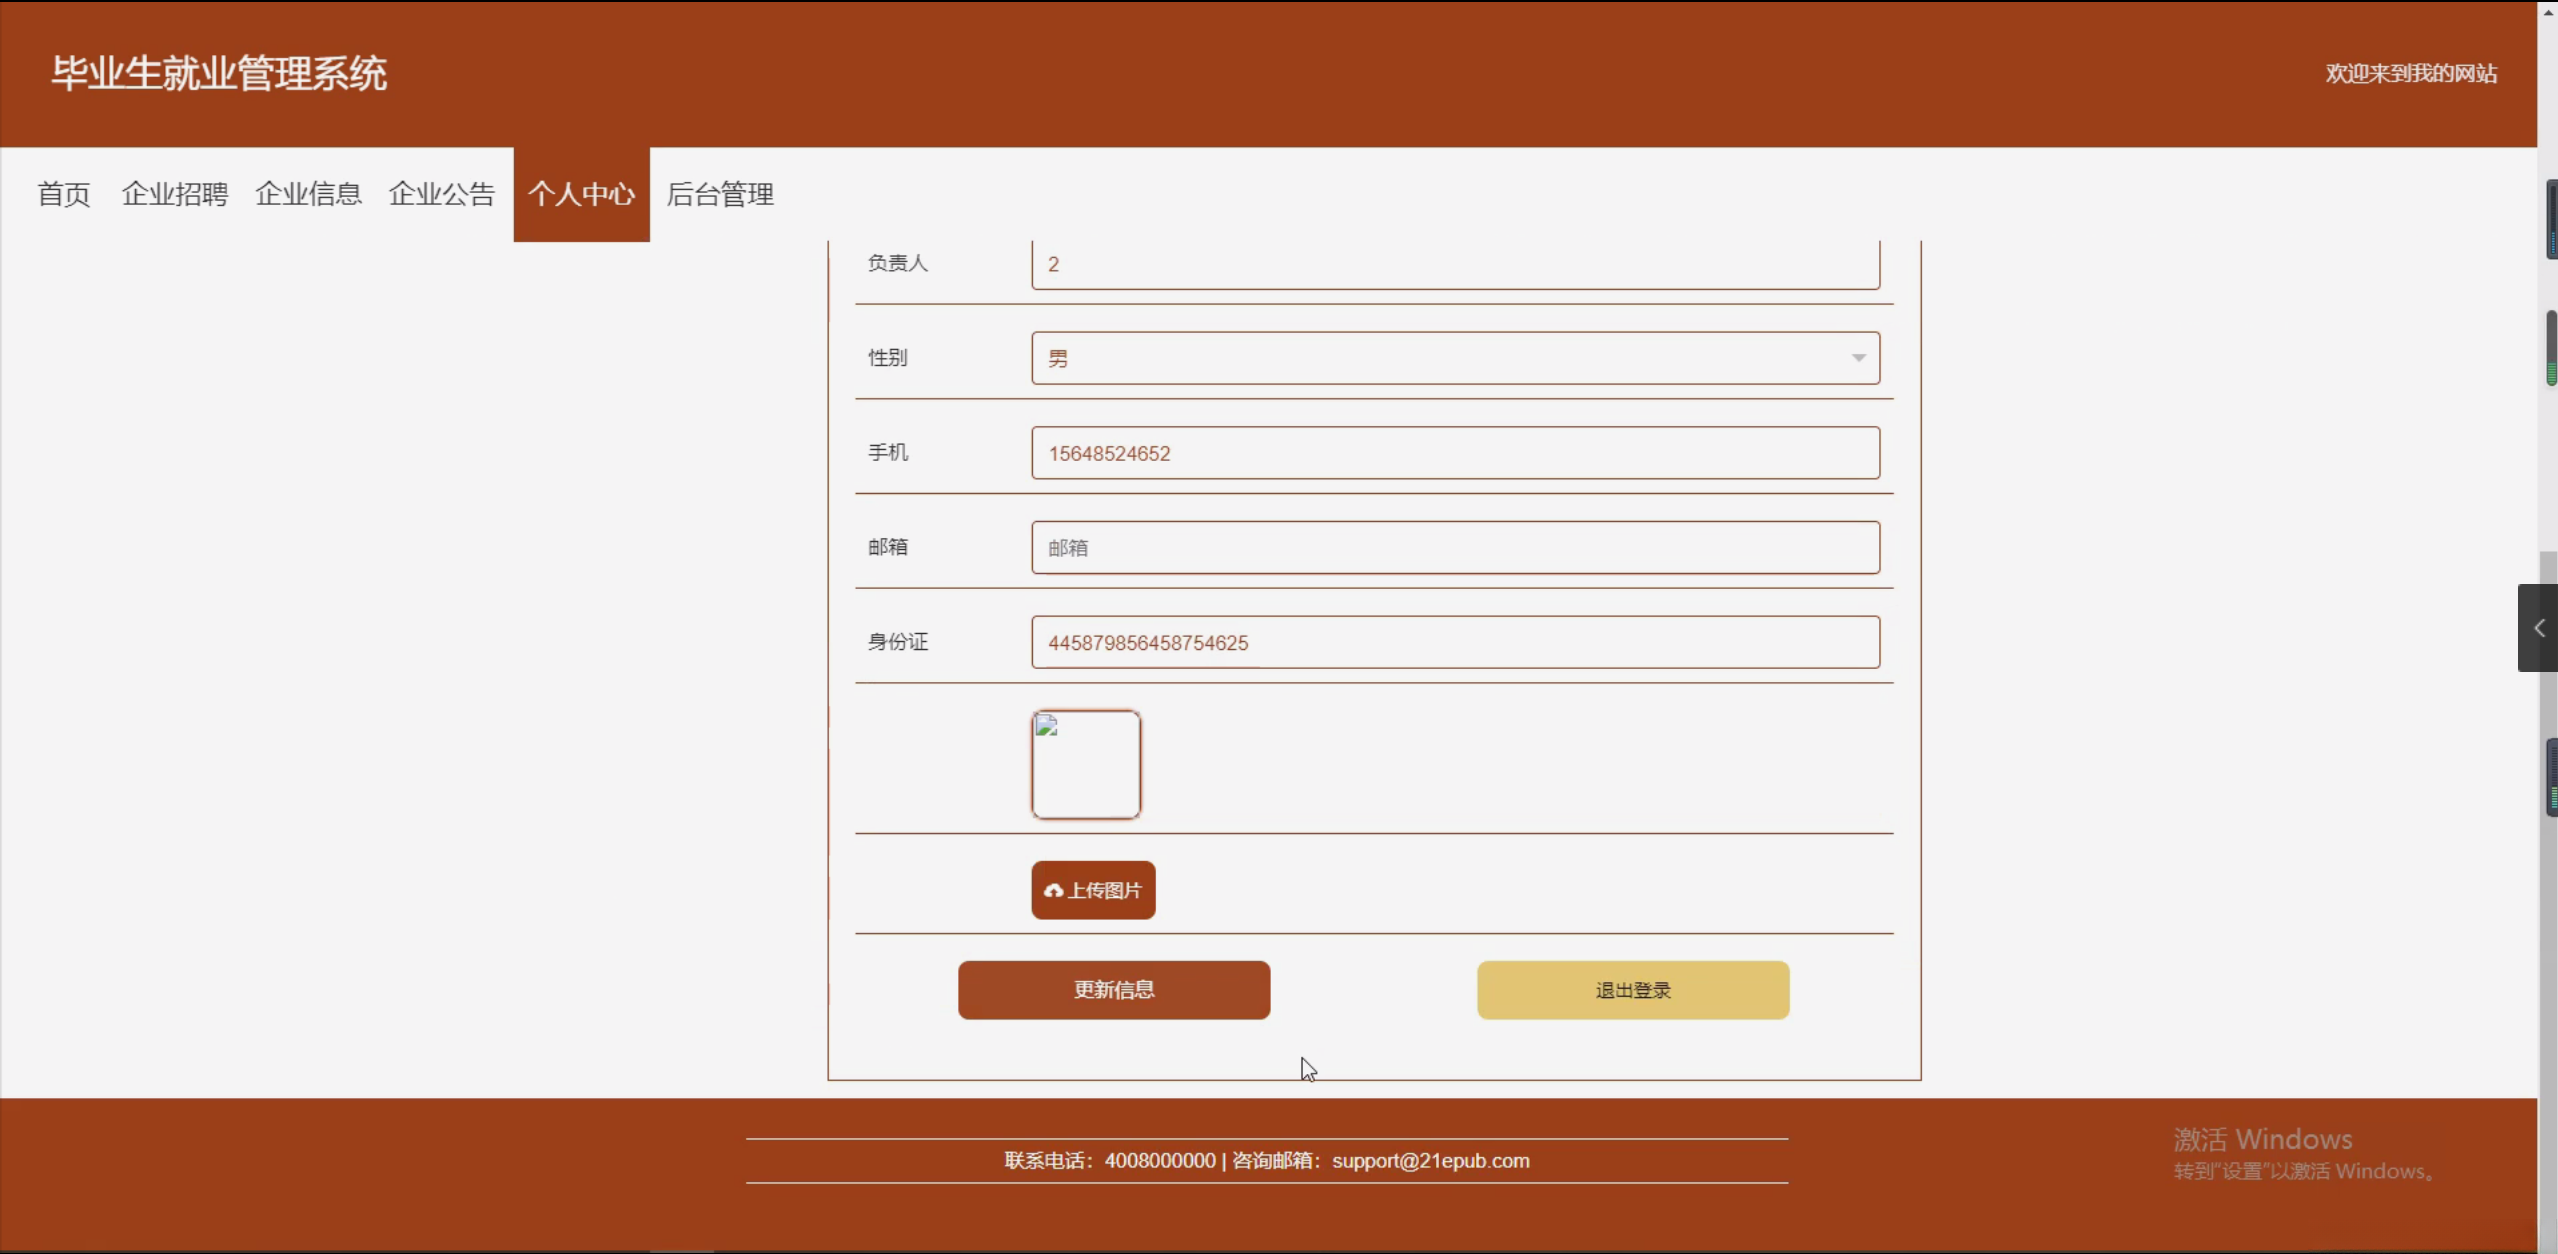Viewport: 2558px width, 1254px height.
Task: Select the 身份证 ID number field
Action: [1455, 642]
